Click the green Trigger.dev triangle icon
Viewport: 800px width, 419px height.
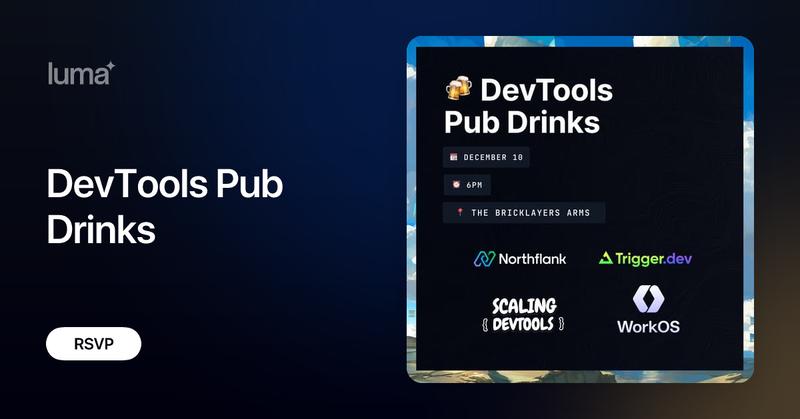[x=606, y=258]
